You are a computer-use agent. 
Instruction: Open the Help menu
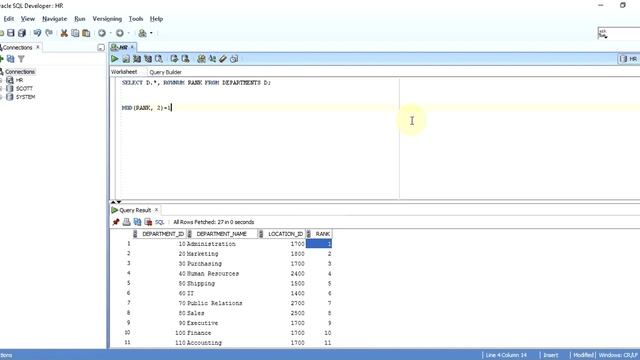coord(156,19)
